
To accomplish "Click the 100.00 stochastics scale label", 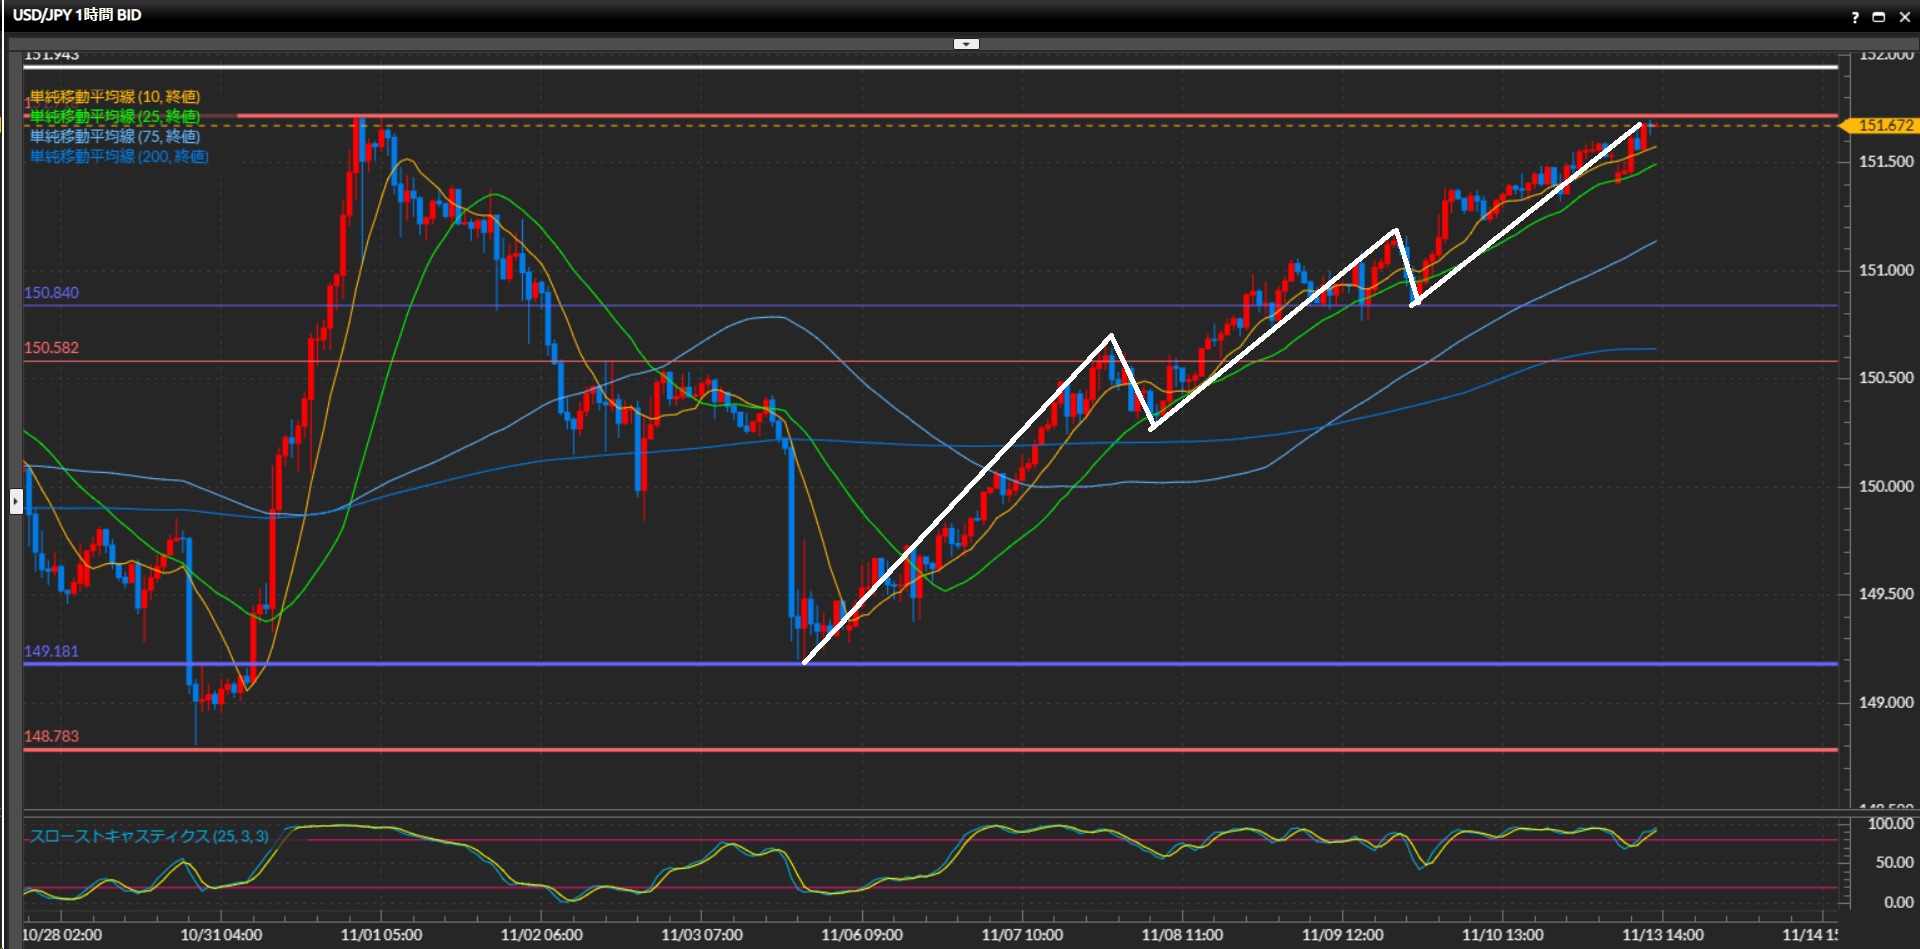I will pos(1890,824).
